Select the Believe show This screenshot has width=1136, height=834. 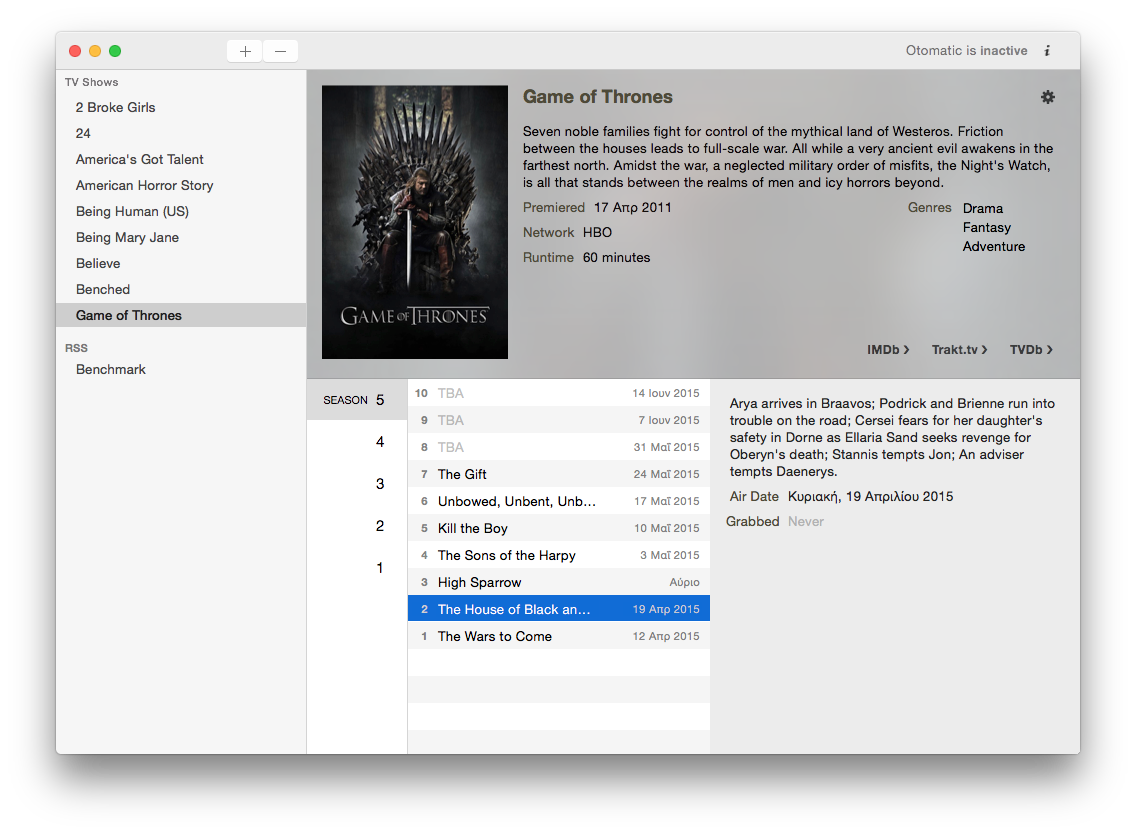point(181,264)
